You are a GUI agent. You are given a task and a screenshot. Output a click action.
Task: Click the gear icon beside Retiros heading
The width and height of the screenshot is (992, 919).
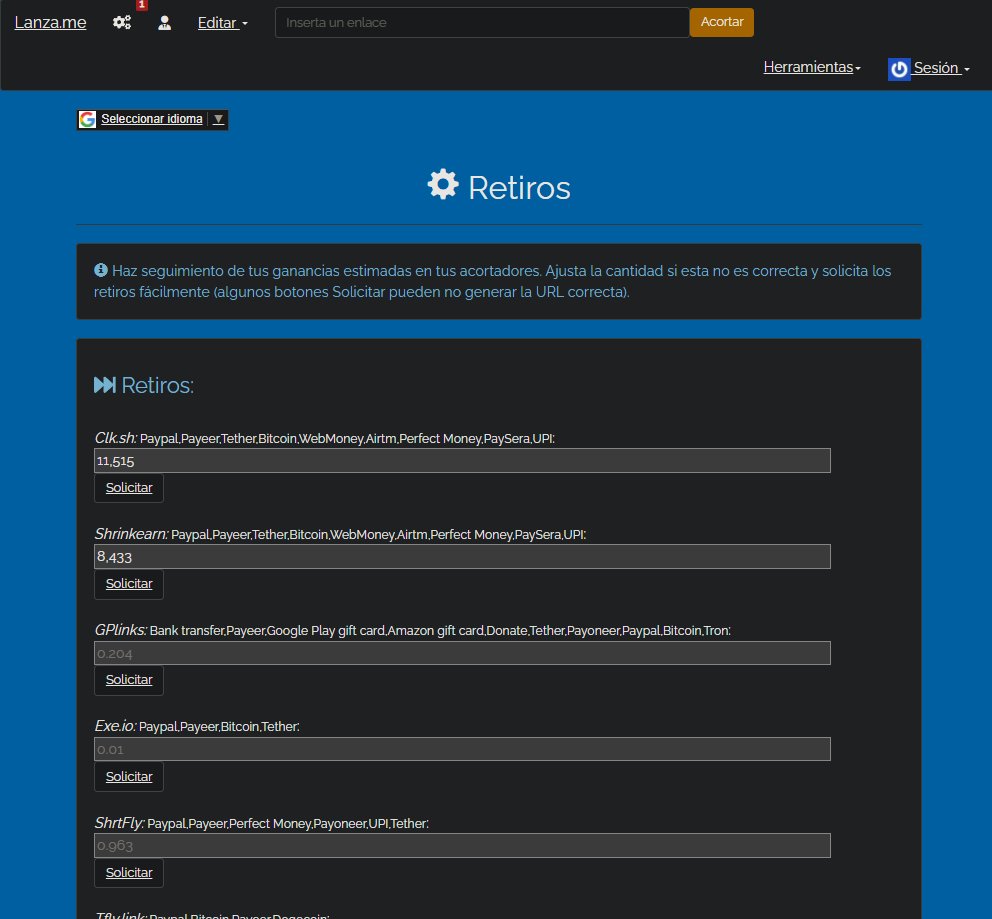click(443, 185)
